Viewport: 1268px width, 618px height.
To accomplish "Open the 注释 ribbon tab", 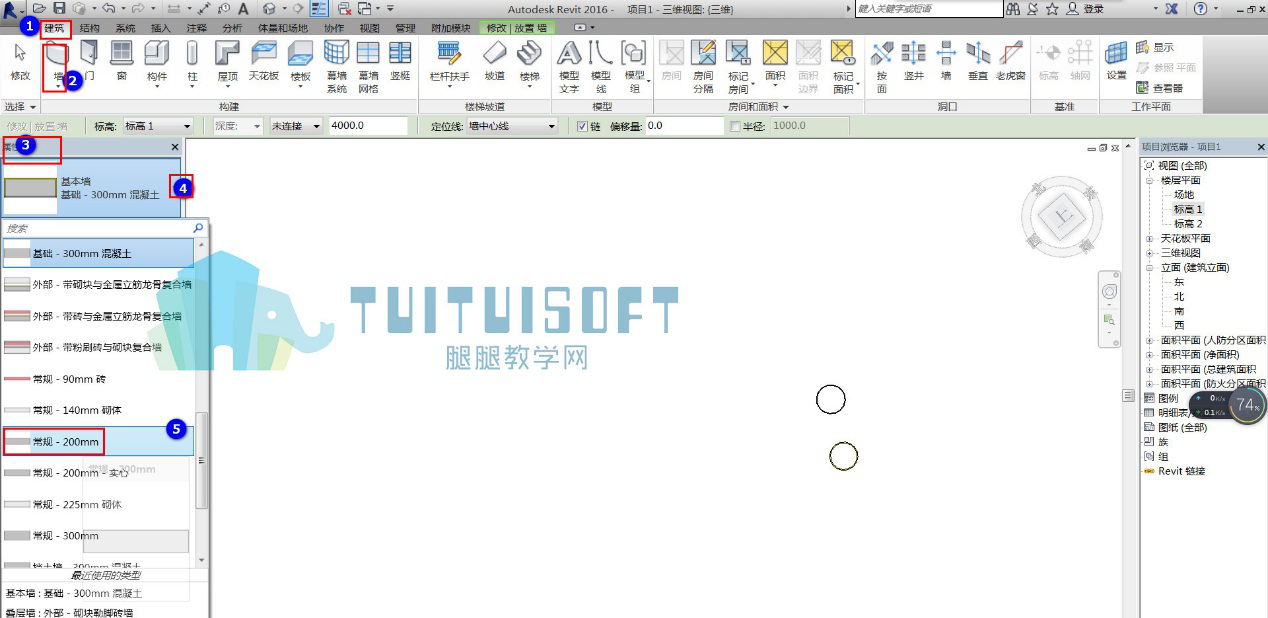I will [197, 28].
